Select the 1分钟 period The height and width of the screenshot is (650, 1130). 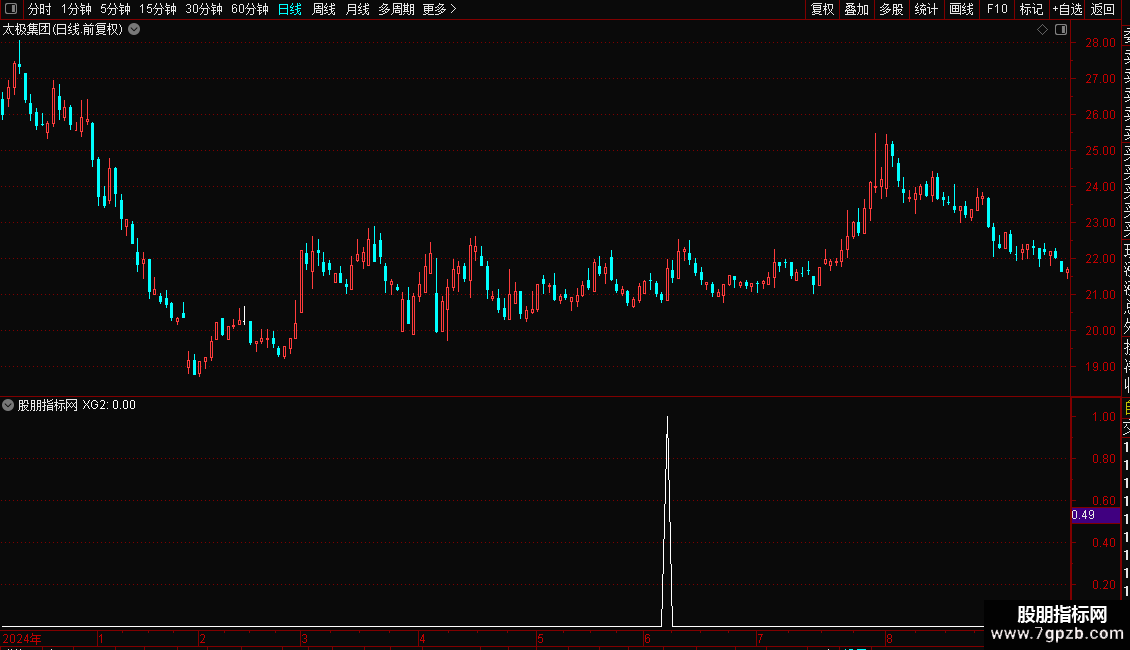pos(76,9)
